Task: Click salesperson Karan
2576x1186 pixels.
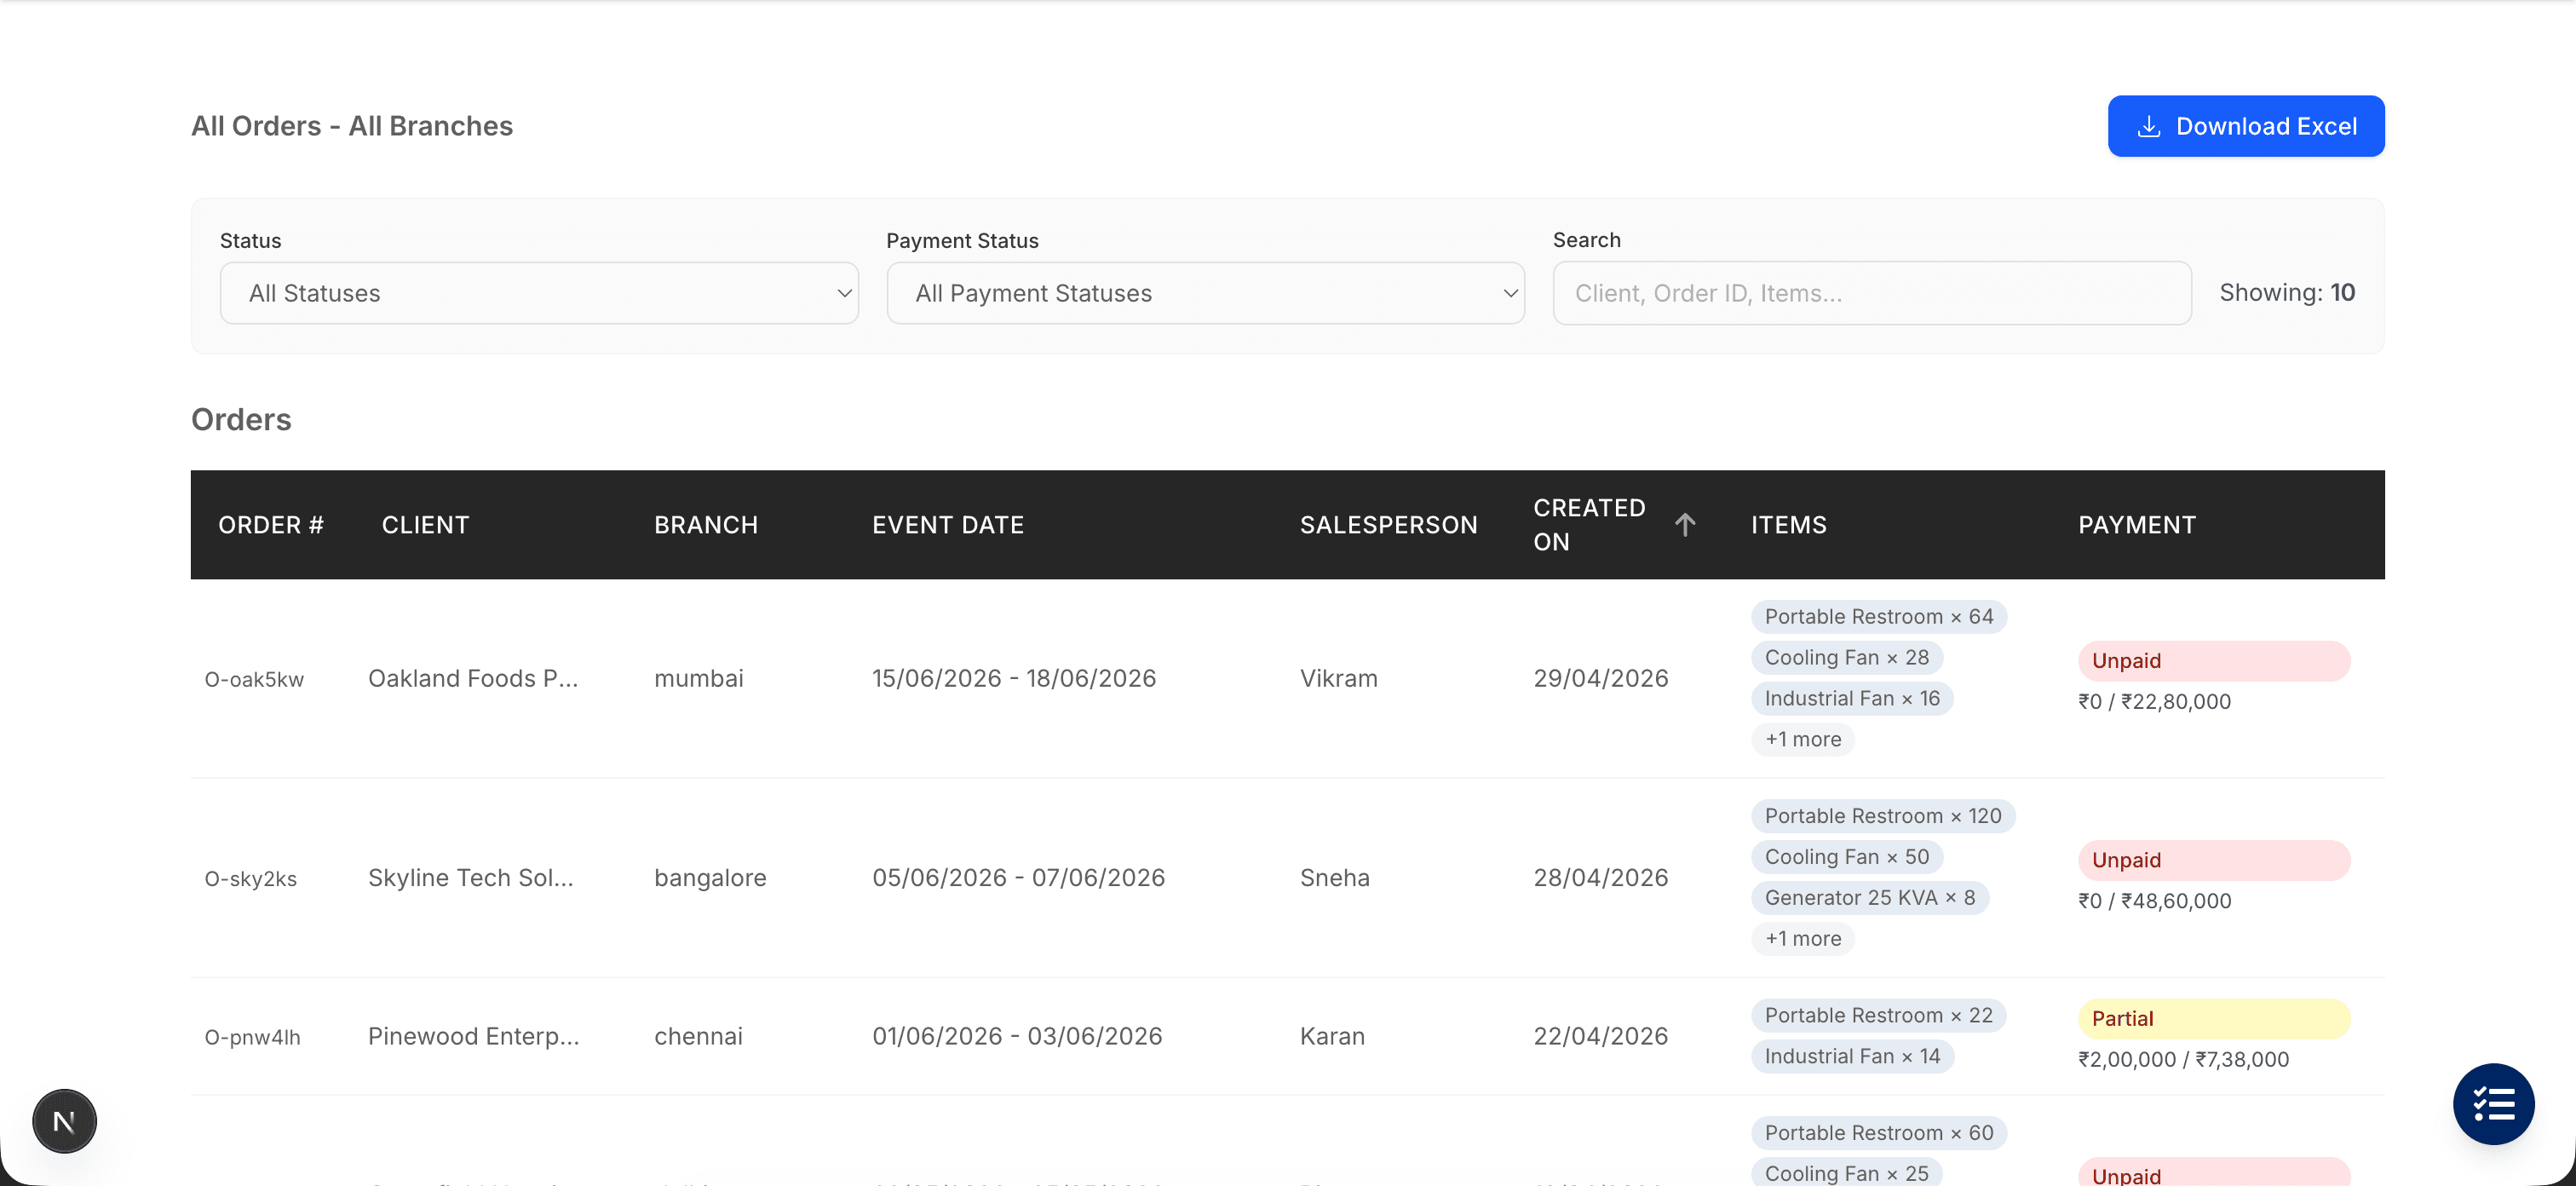Action: [x=1332, y=1037]
